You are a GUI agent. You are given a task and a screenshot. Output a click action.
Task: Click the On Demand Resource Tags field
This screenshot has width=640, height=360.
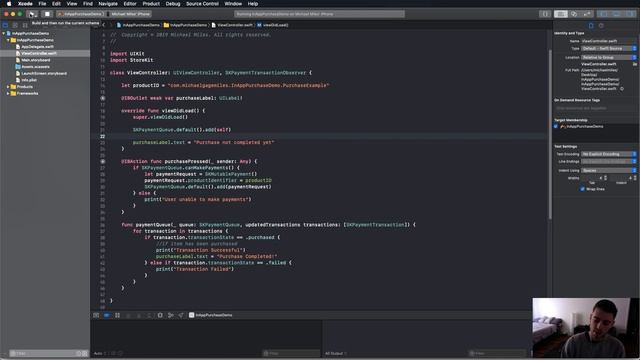pos(596,108)
